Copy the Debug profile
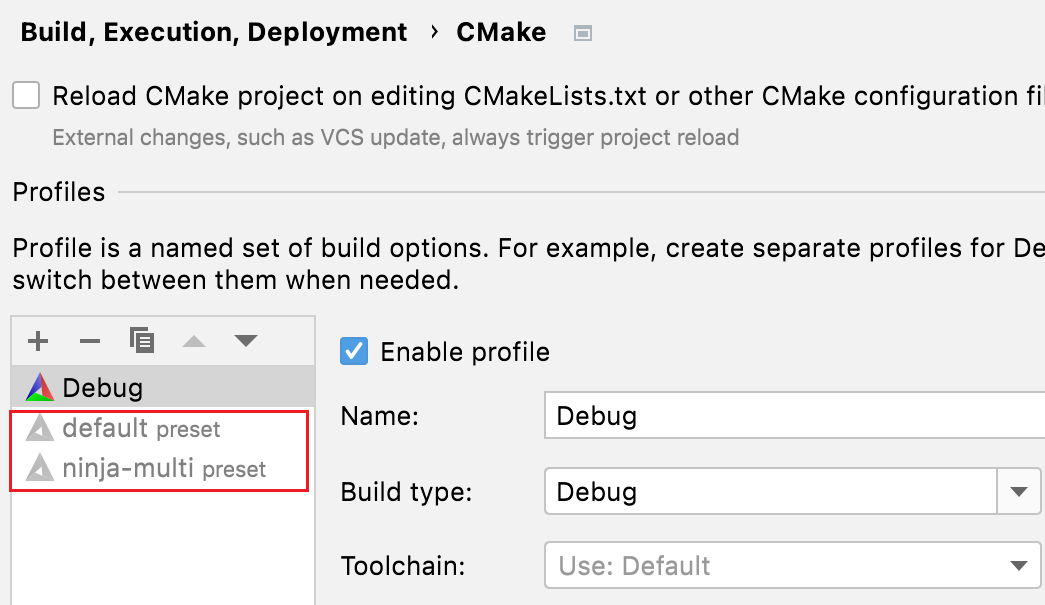 point(142,341)
